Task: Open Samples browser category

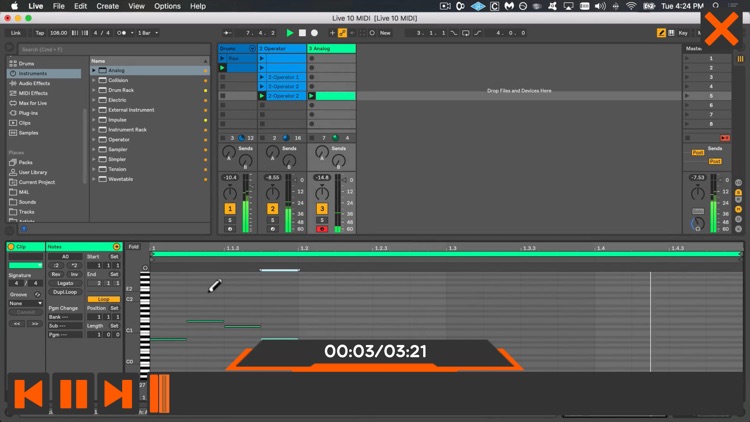Action: (x=28, y=133)
